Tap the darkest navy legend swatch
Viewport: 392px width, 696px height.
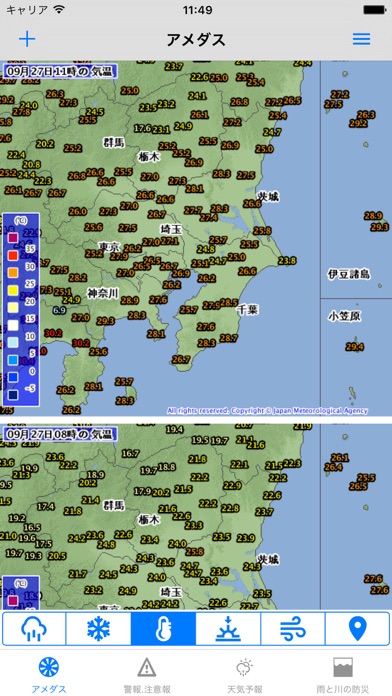(13, 395)
